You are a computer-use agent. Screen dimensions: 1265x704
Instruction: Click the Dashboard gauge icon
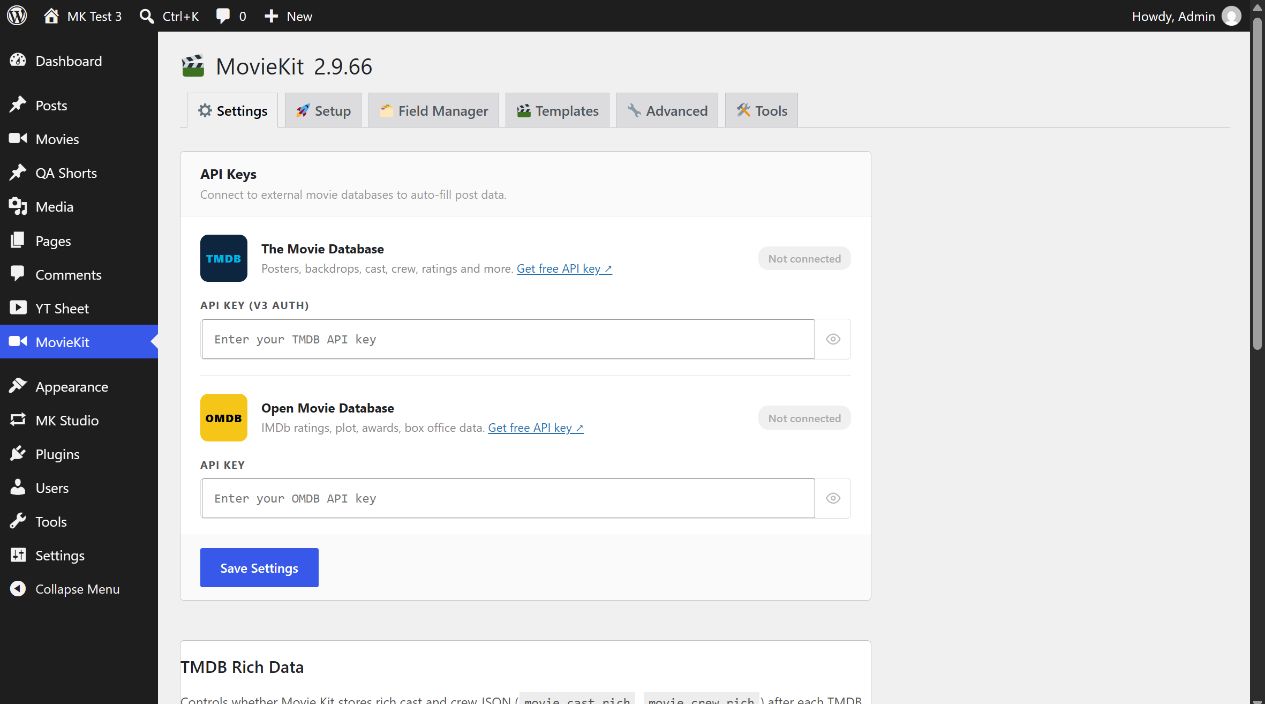click(18, 61)
